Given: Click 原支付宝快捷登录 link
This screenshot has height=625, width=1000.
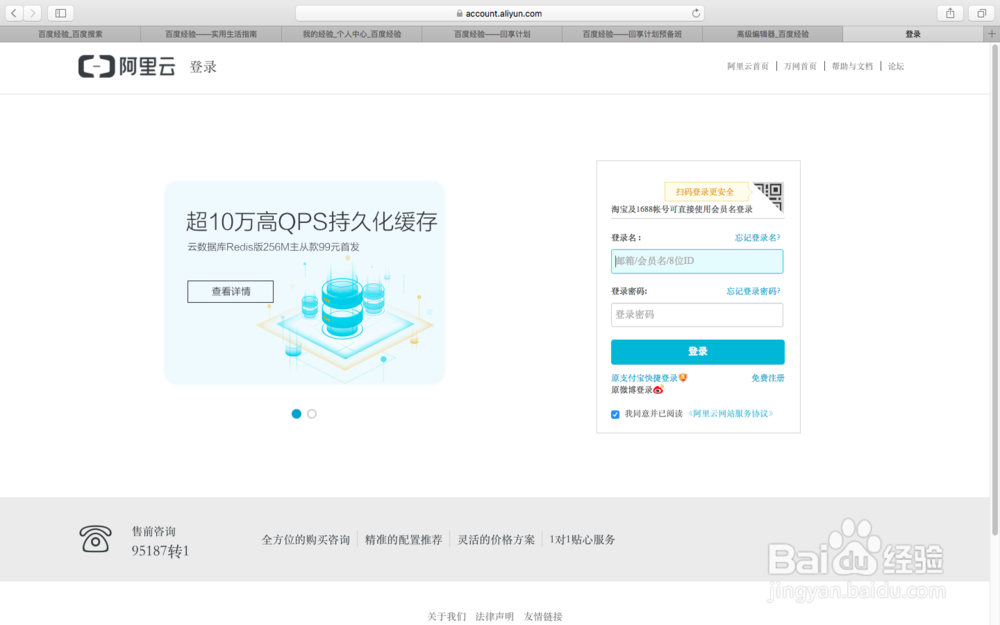Looking at the screenshot, I should pyautogui.click(x=644, y=378).
